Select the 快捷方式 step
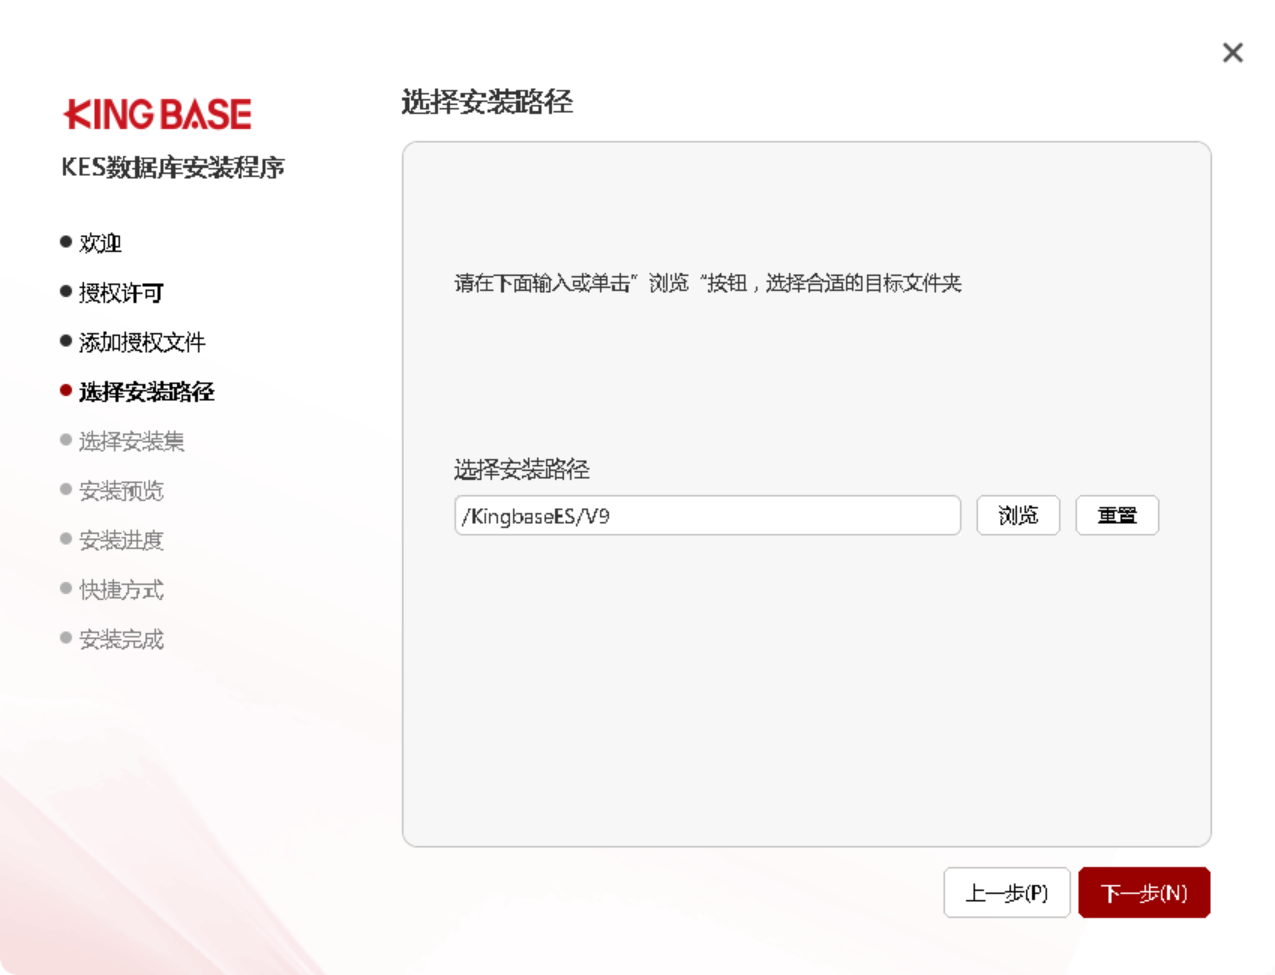The image size is (1275, 975). click(121, 590)
